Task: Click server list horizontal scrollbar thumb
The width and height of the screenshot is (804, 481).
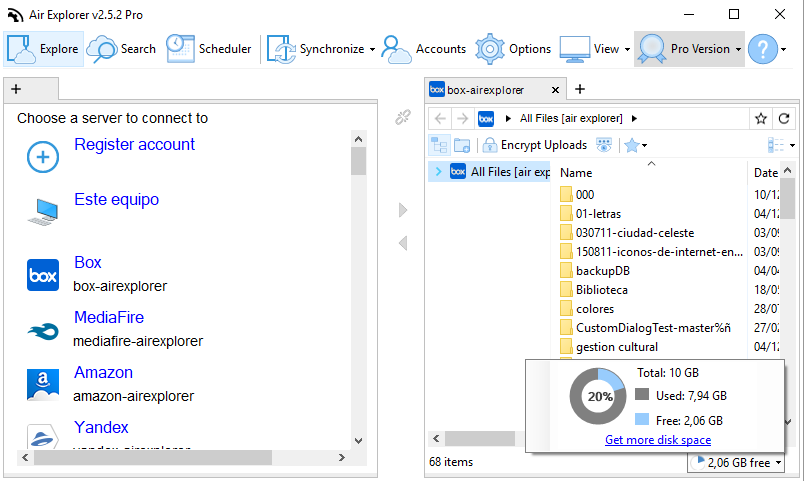Action: tap(153, 457)
